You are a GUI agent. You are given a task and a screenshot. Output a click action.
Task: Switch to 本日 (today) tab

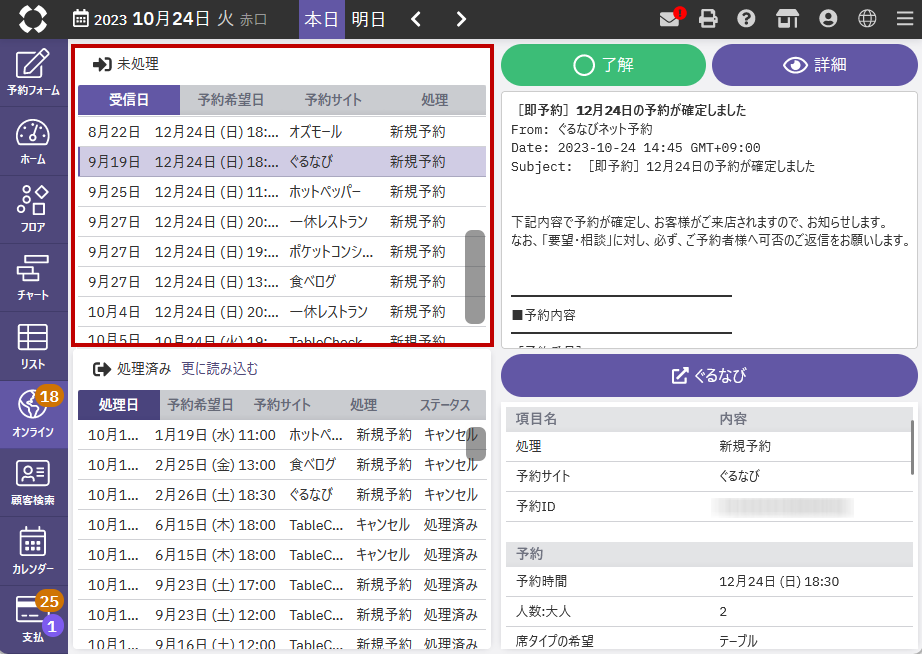[x=321, y=19]
